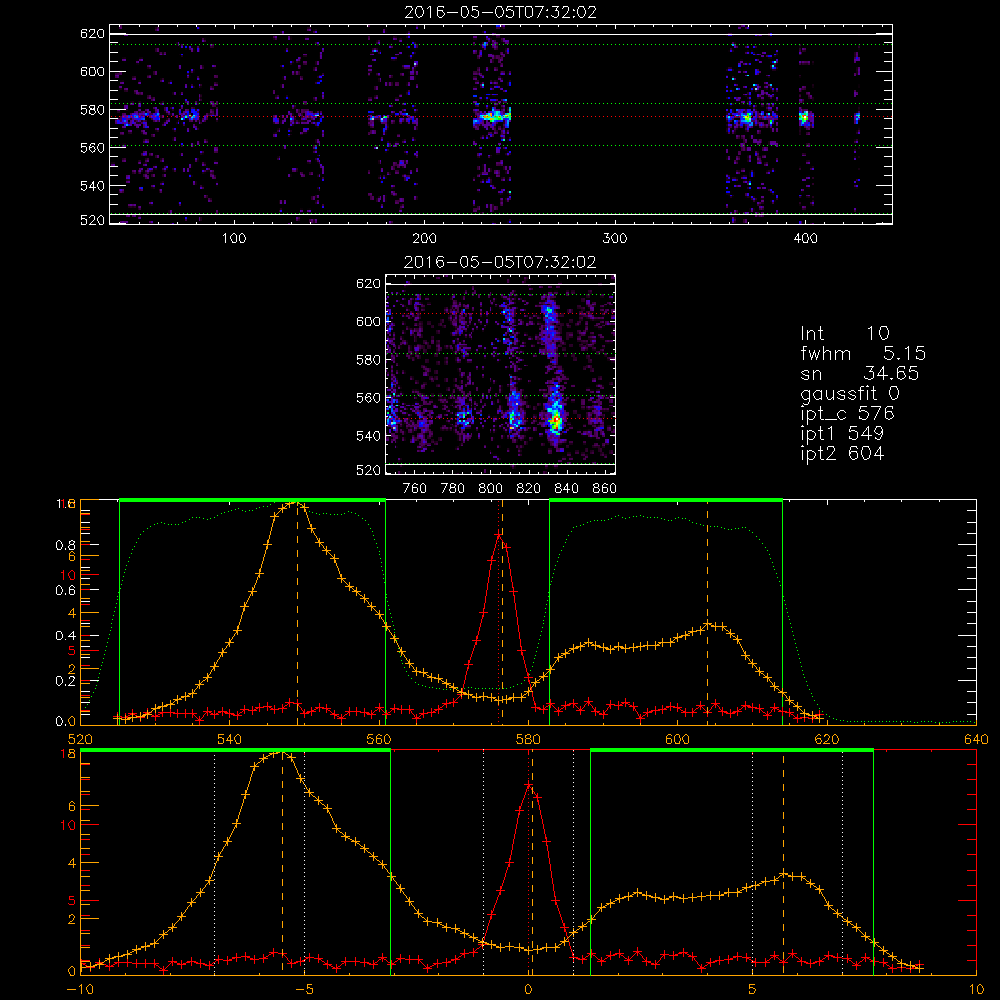
Task: Click the 800 x-axis label of middle image
Action: pos(490,489)
